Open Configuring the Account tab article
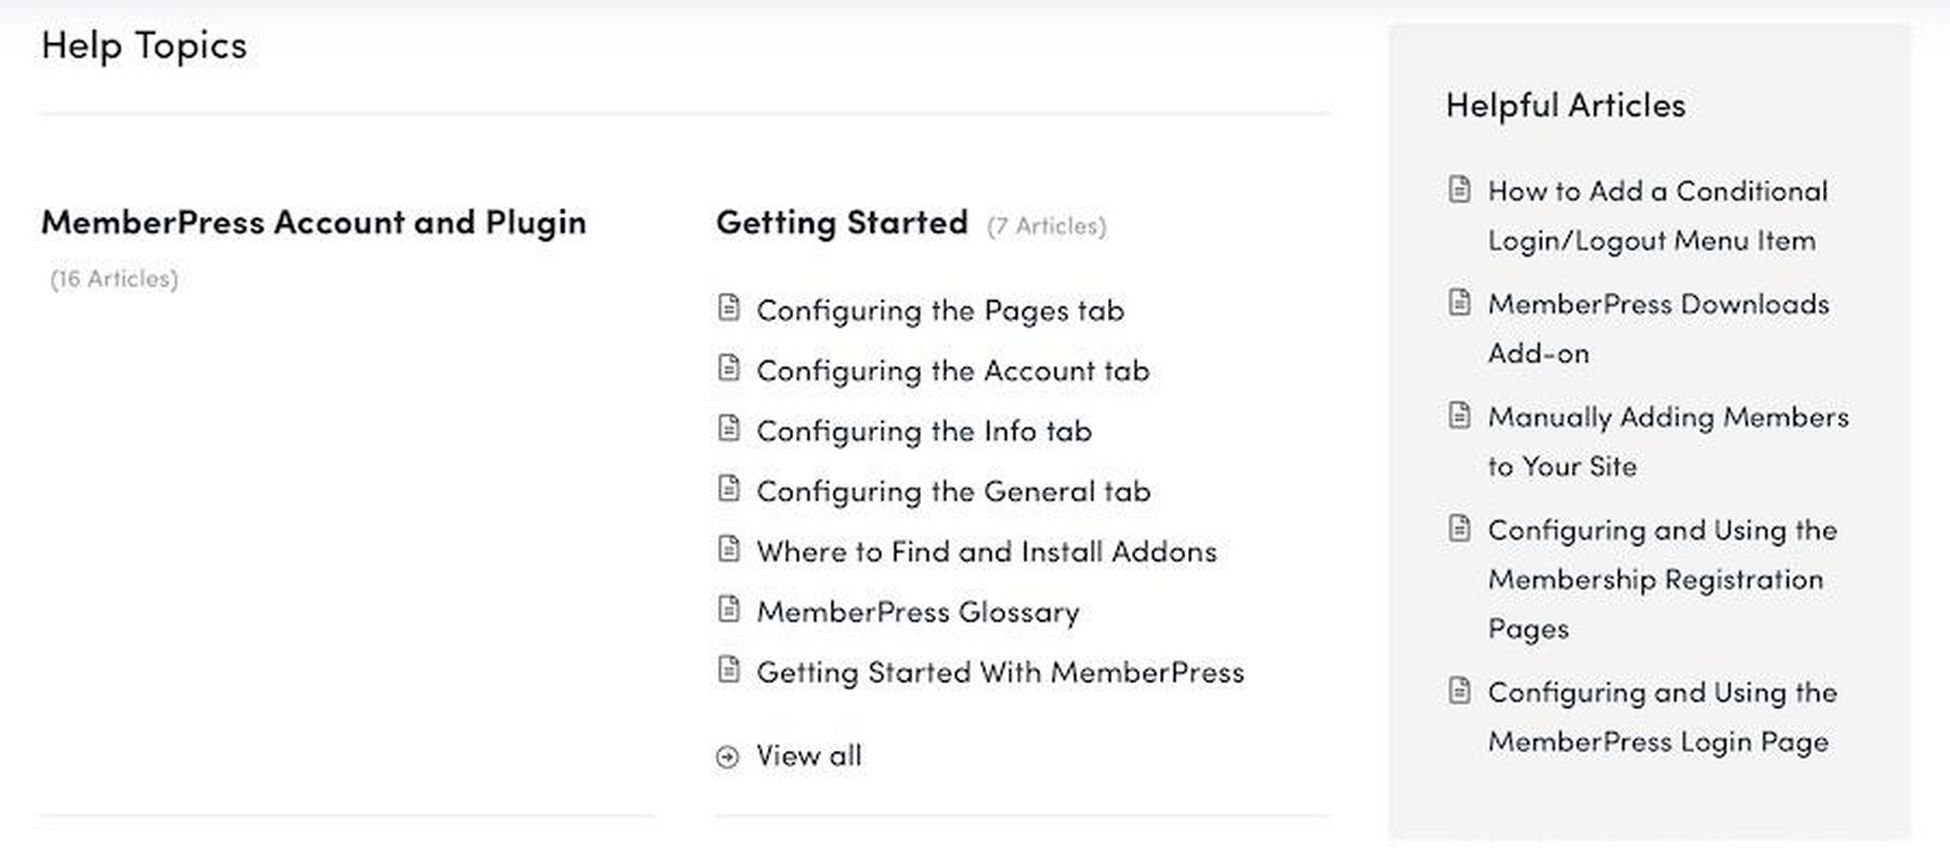 click(x=953, y=371)
